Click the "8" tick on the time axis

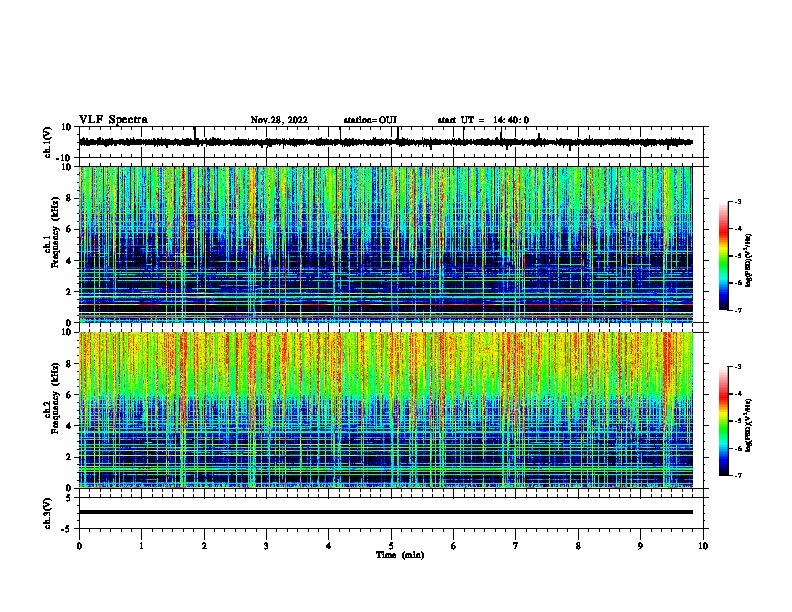pyautogui.click(x=578, y=546)
